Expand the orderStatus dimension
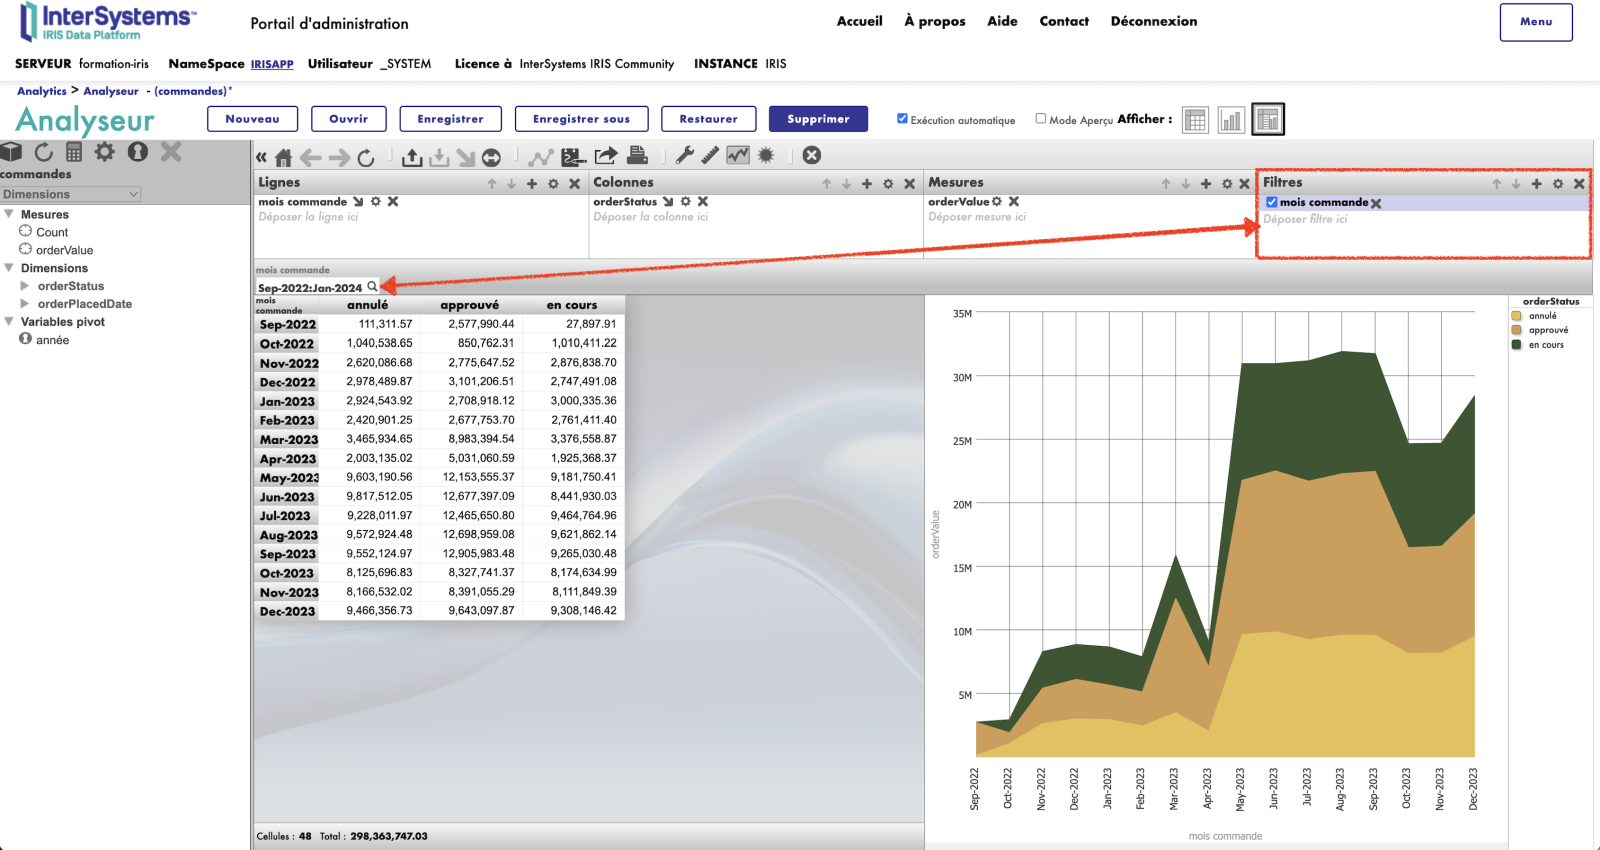Image resolution: width=1600 pixels, height=850 pixels. click(x=25, y=286)
